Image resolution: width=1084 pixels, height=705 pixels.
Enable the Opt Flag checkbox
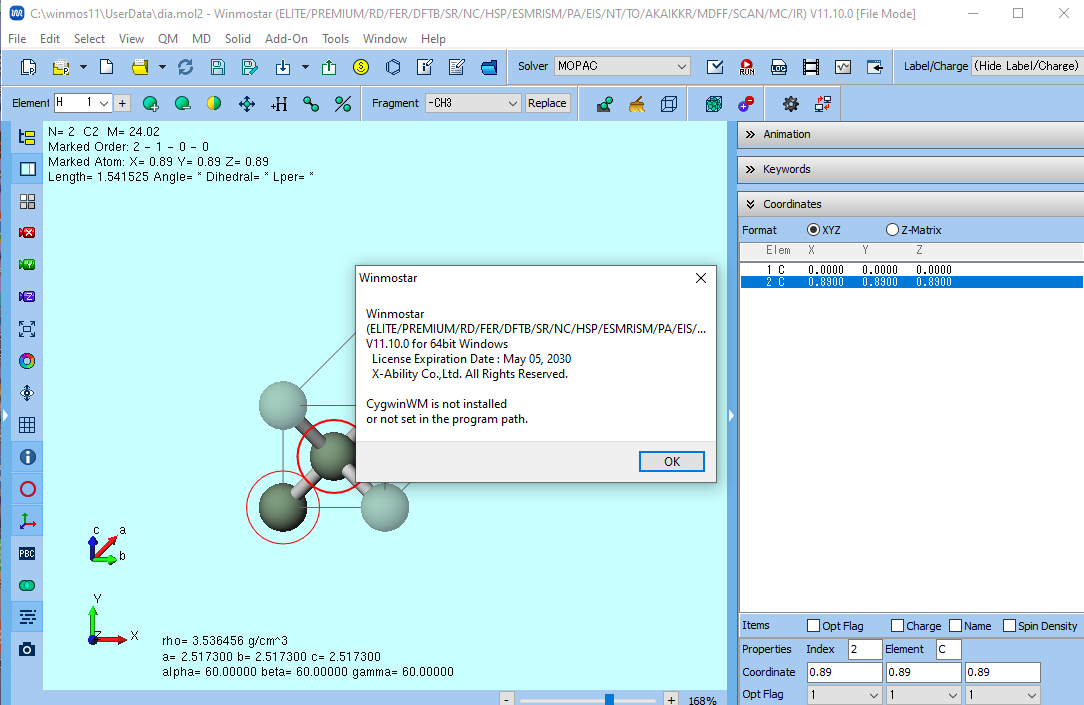point(814,626)
